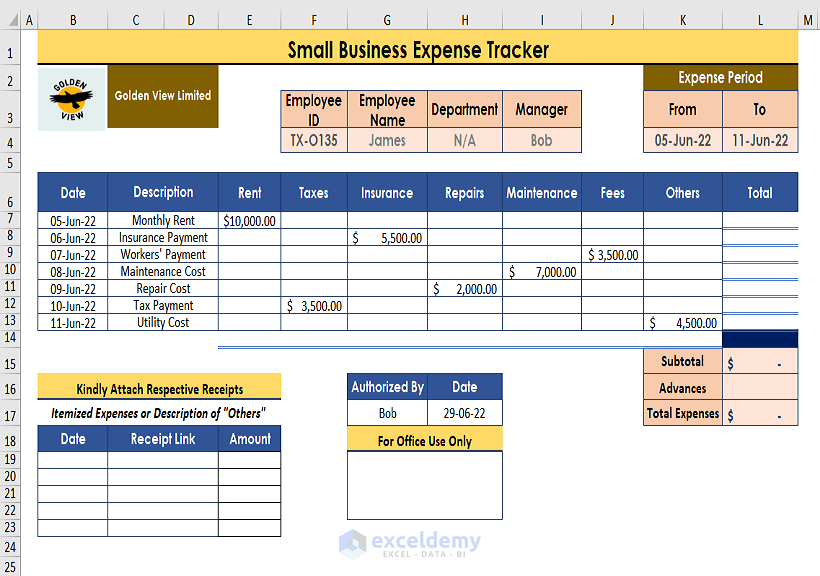The height and width of the screenshot is (576, 820).
Task: Click the Repairs column header
Action: [x=464, y=192]
